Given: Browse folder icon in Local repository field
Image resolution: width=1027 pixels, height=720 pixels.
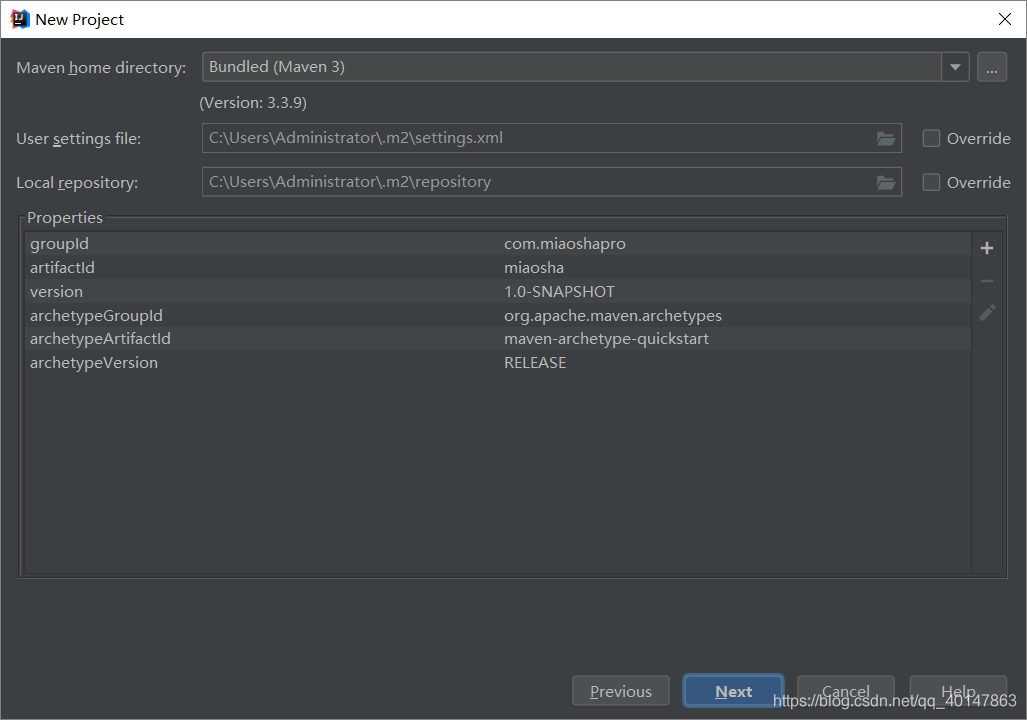Looking at the screenshot, I should point(886,182).
